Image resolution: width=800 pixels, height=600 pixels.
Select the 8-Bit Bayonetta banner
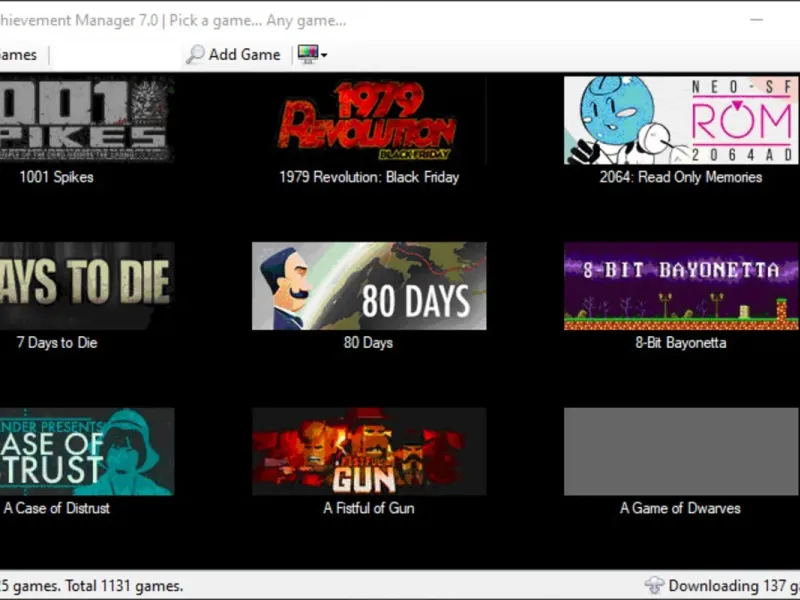681,286
